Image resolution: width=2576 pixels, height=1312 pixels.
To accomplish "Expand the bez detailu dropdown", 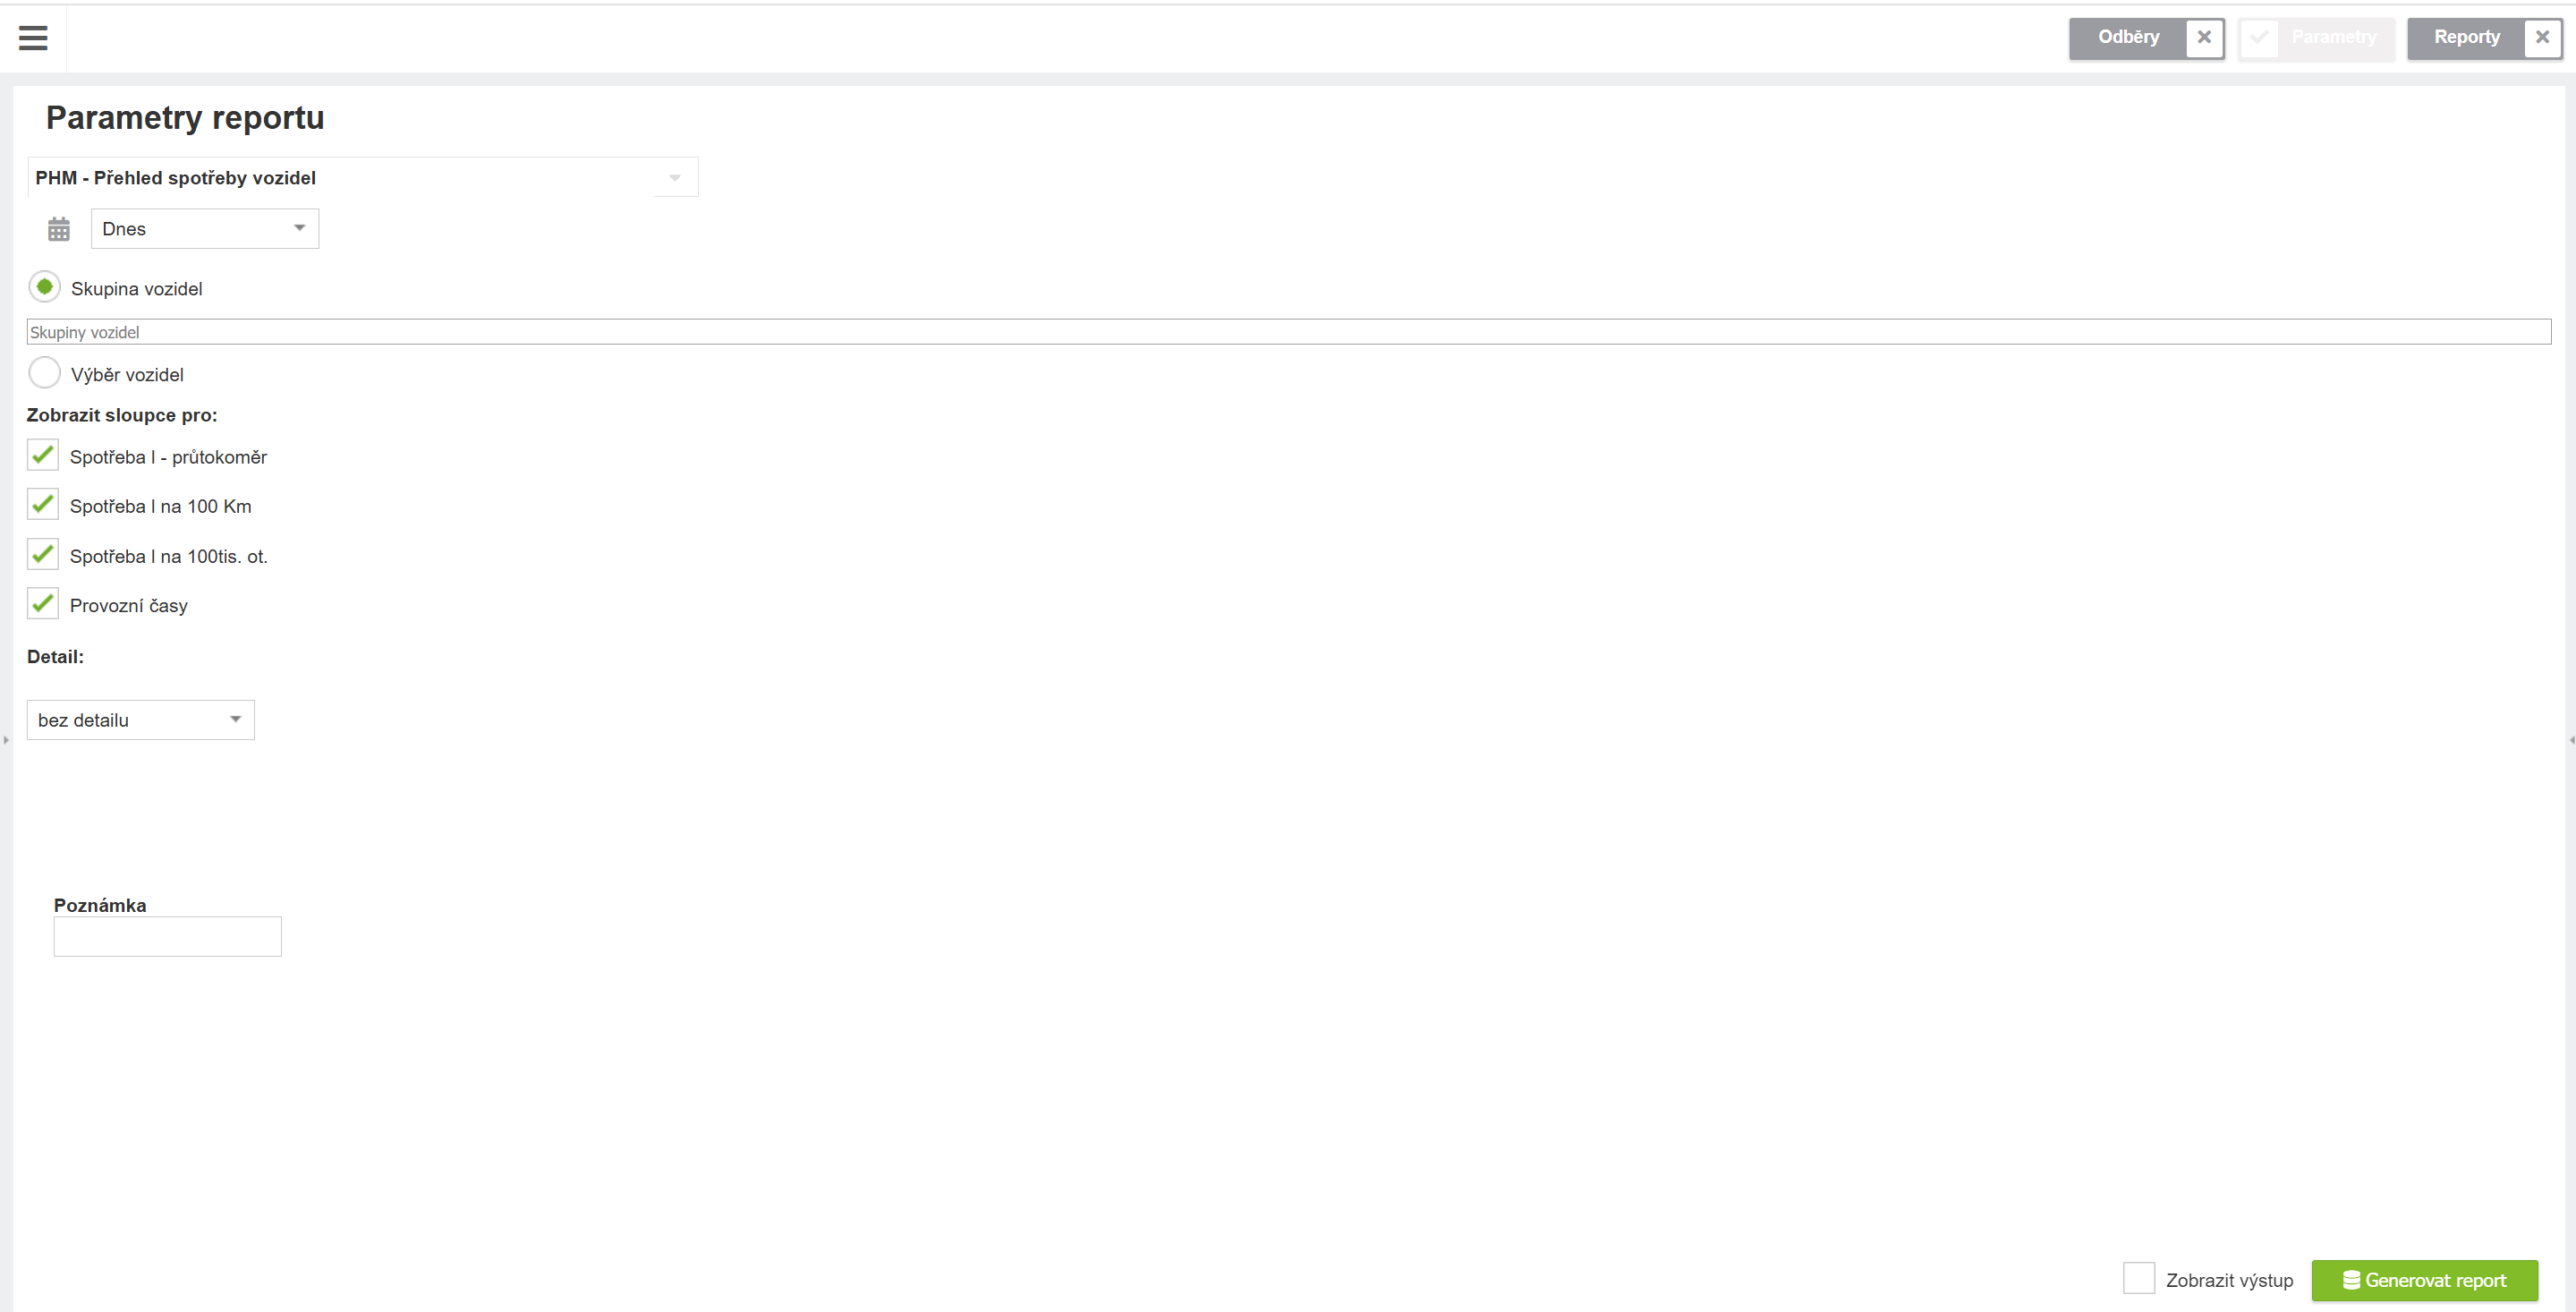I will coord(141,720).
